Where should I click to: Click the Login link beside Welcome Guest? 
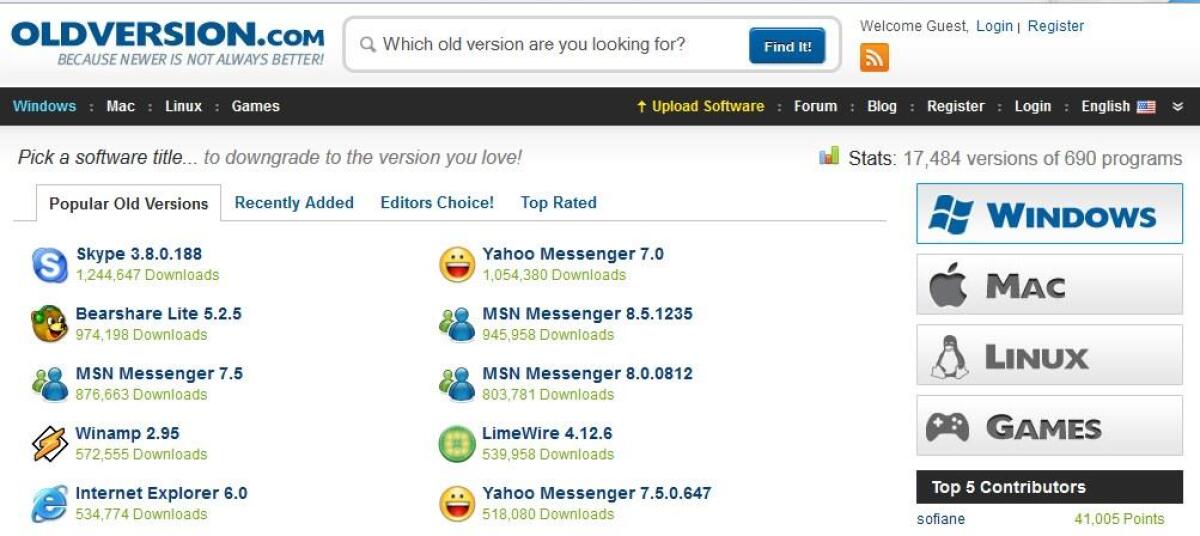coord(994,26)
